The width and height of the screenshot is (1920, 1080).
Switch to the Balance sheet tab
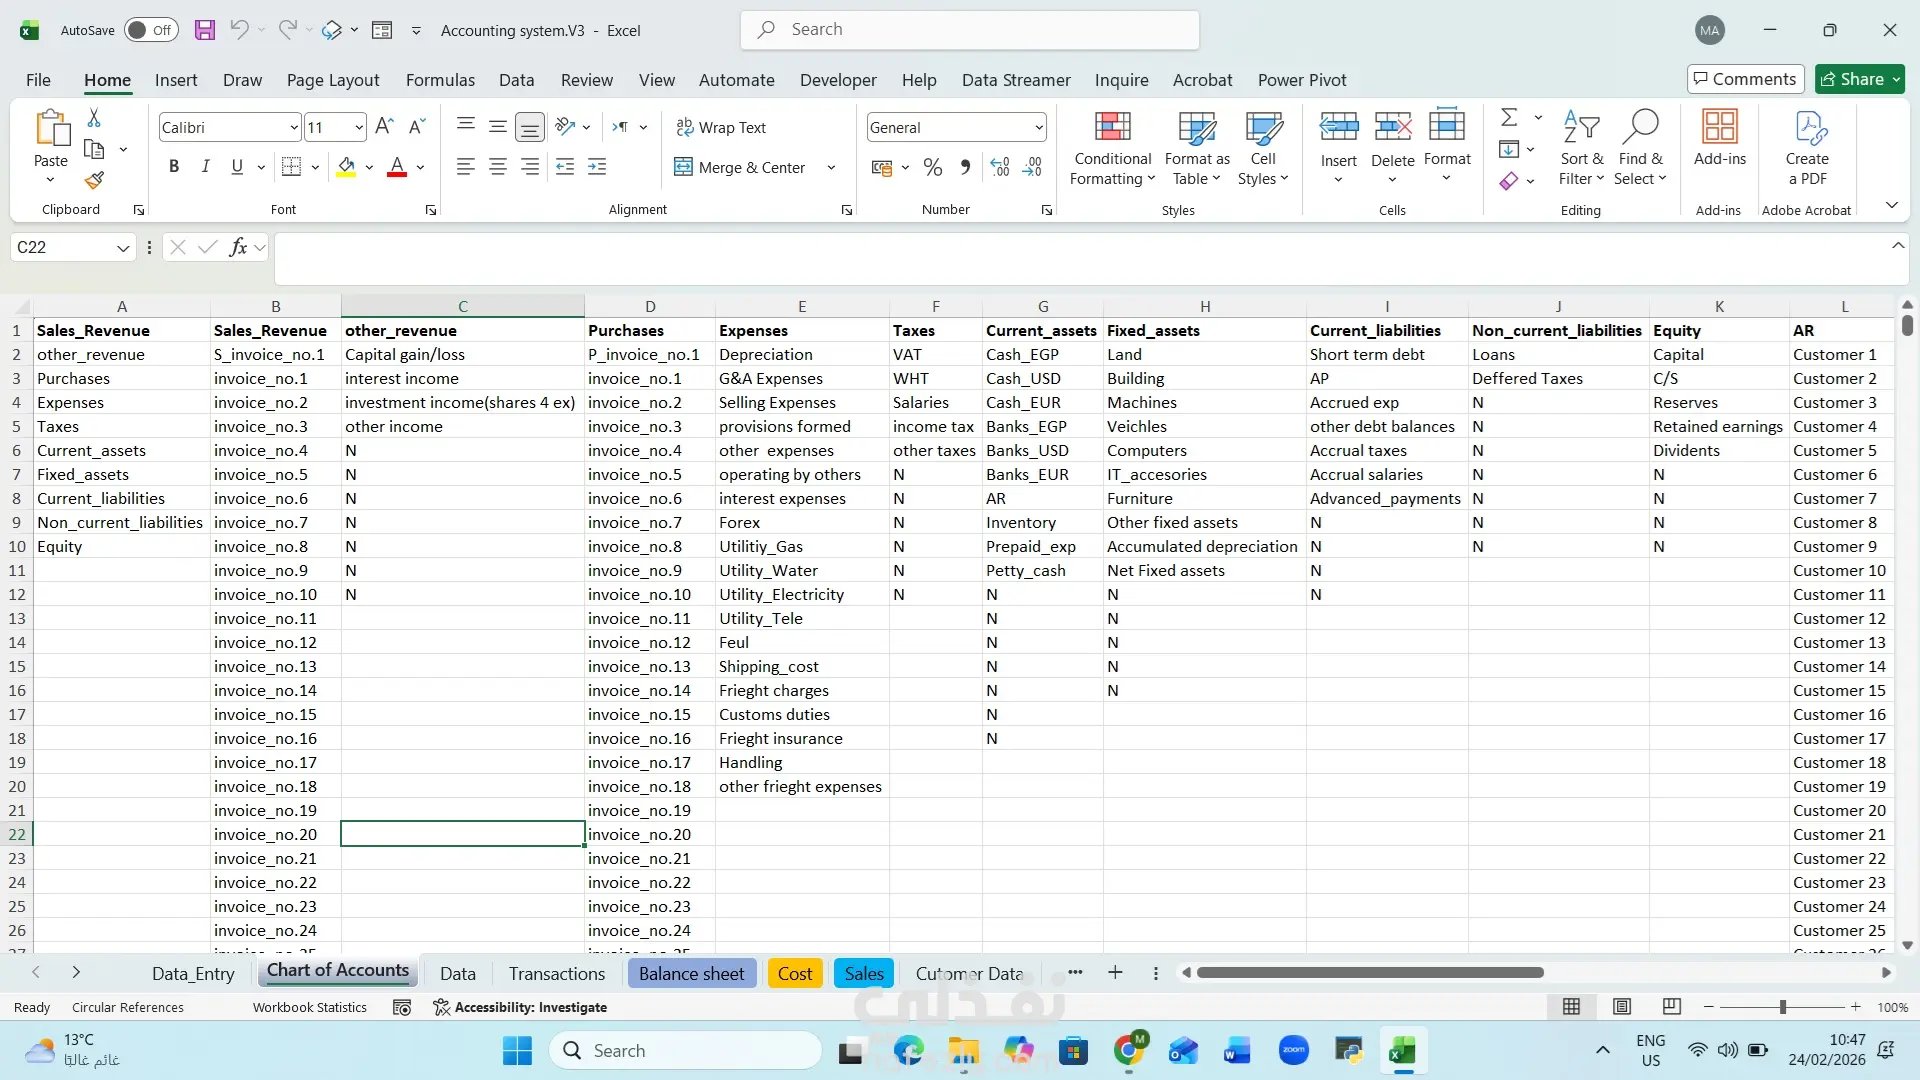[x=691, y=973]
